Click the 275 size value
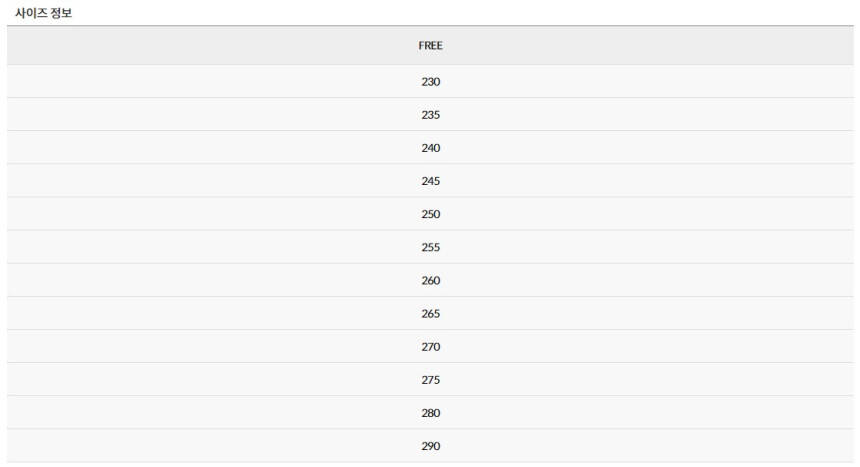The height and width of the screenshot is (467, 860). point(430,379)
